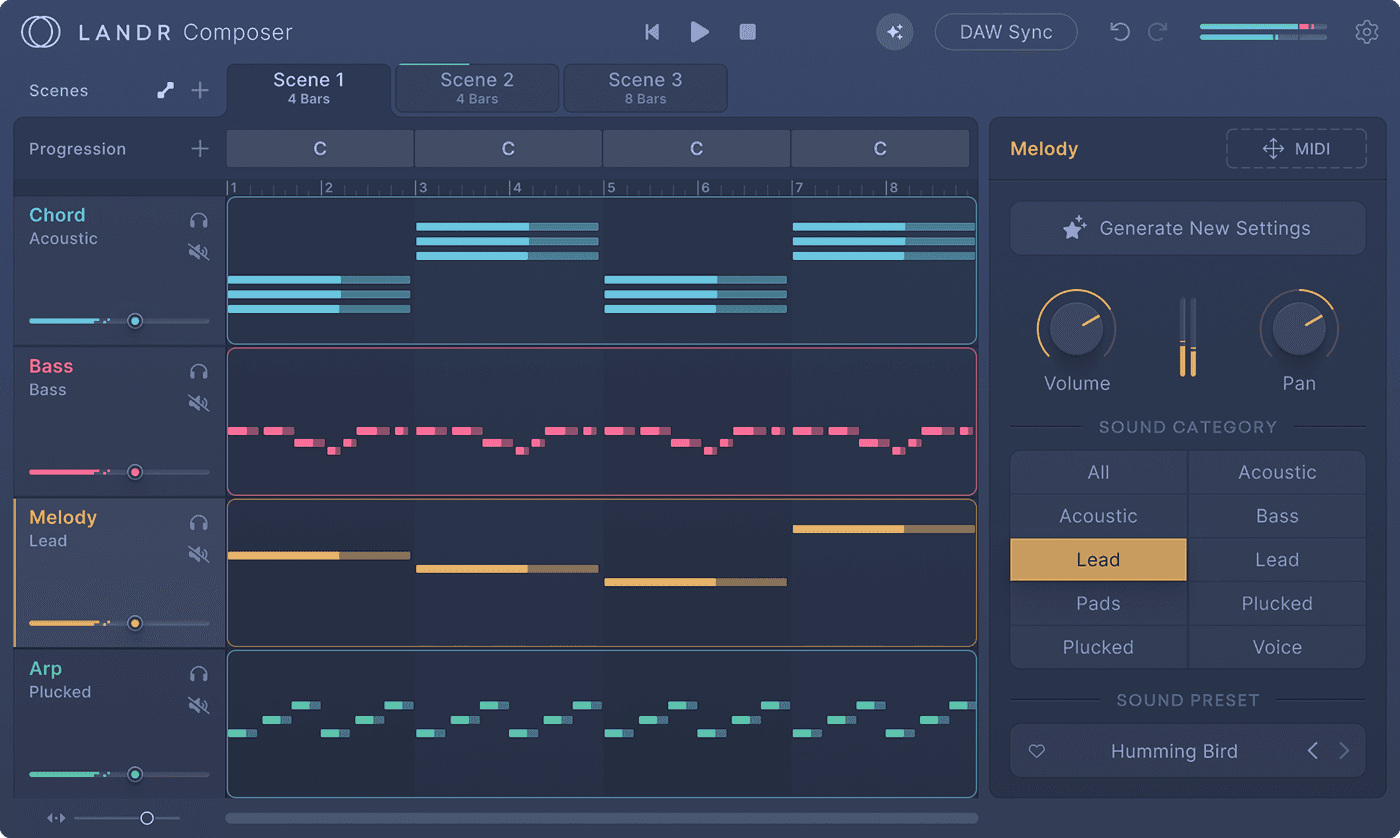Click bar 3 on the ruler
This screenshot has width=1400, height=838.
(421, 188)
